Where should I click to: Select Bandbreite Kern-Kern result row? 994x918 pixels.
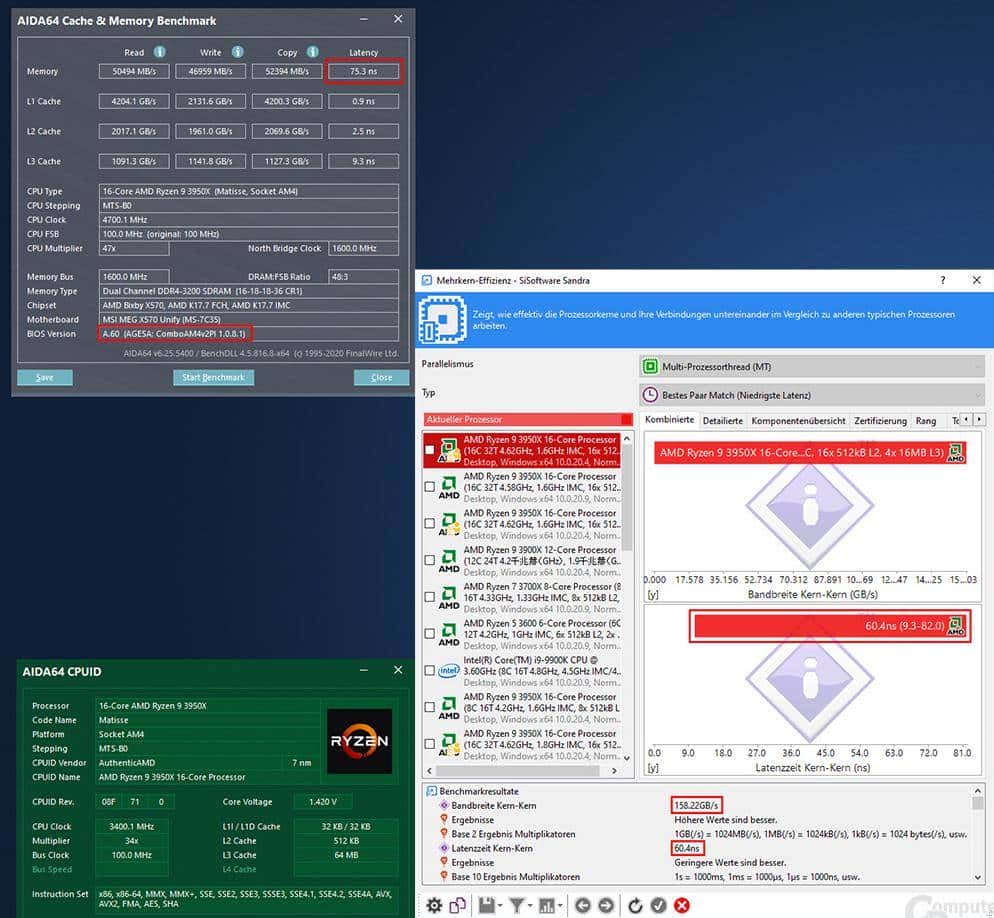697,806
